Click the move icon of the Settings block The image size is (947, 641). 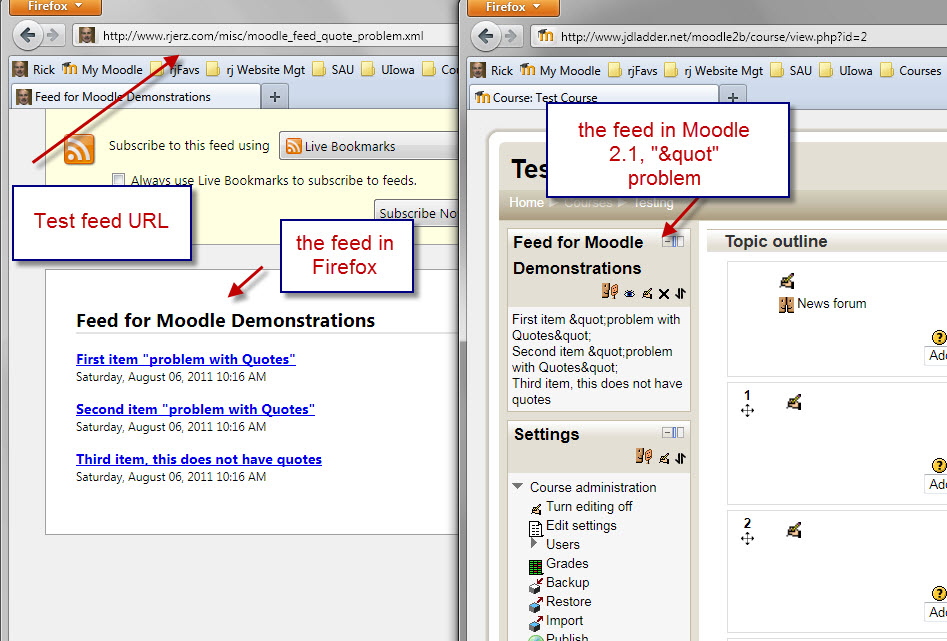681,459
